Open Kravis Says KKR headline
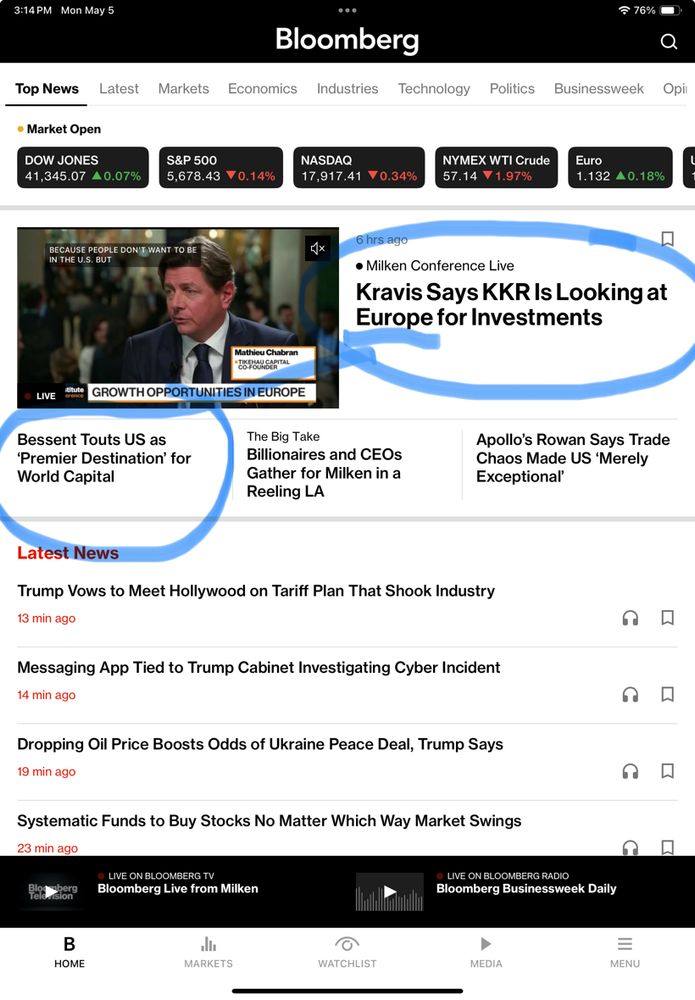Viewport: 695px width, 1000px height. [x=511, y=305]
